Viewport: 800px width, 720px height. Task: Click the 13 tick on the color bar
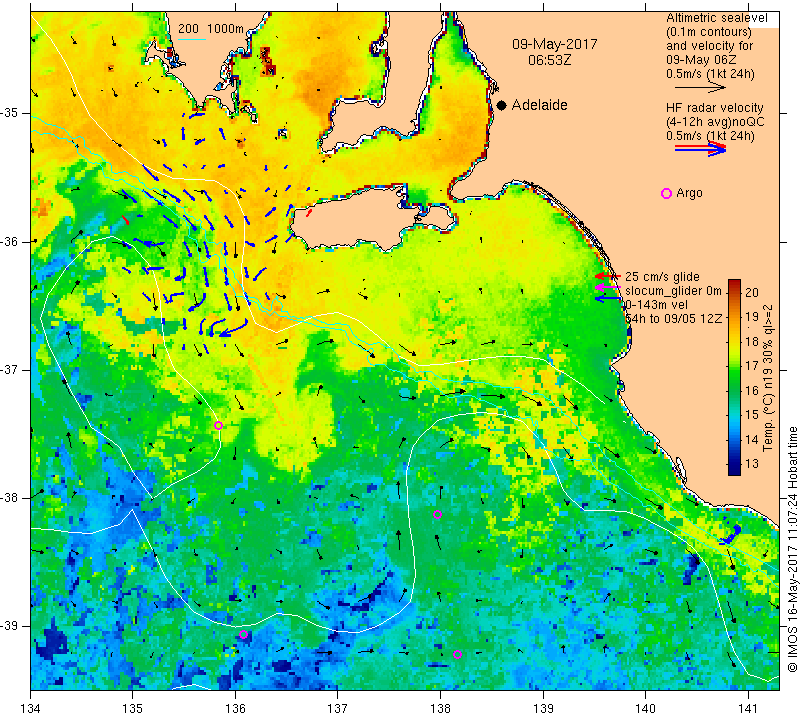point(752,463)
